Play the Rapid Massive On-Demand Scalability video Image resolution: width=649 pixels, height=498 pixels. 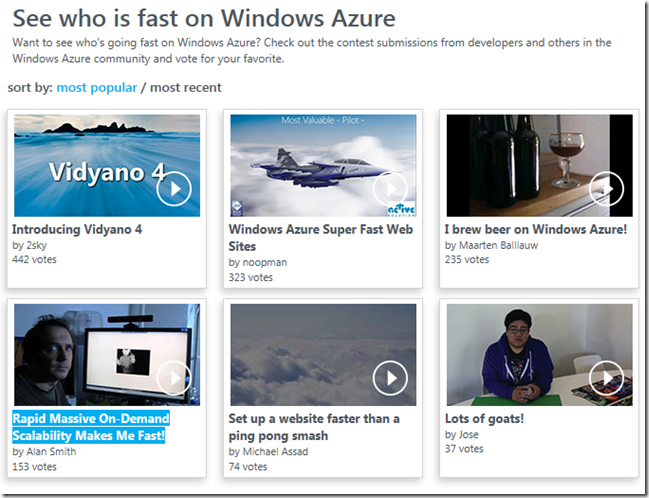(174, 378)
